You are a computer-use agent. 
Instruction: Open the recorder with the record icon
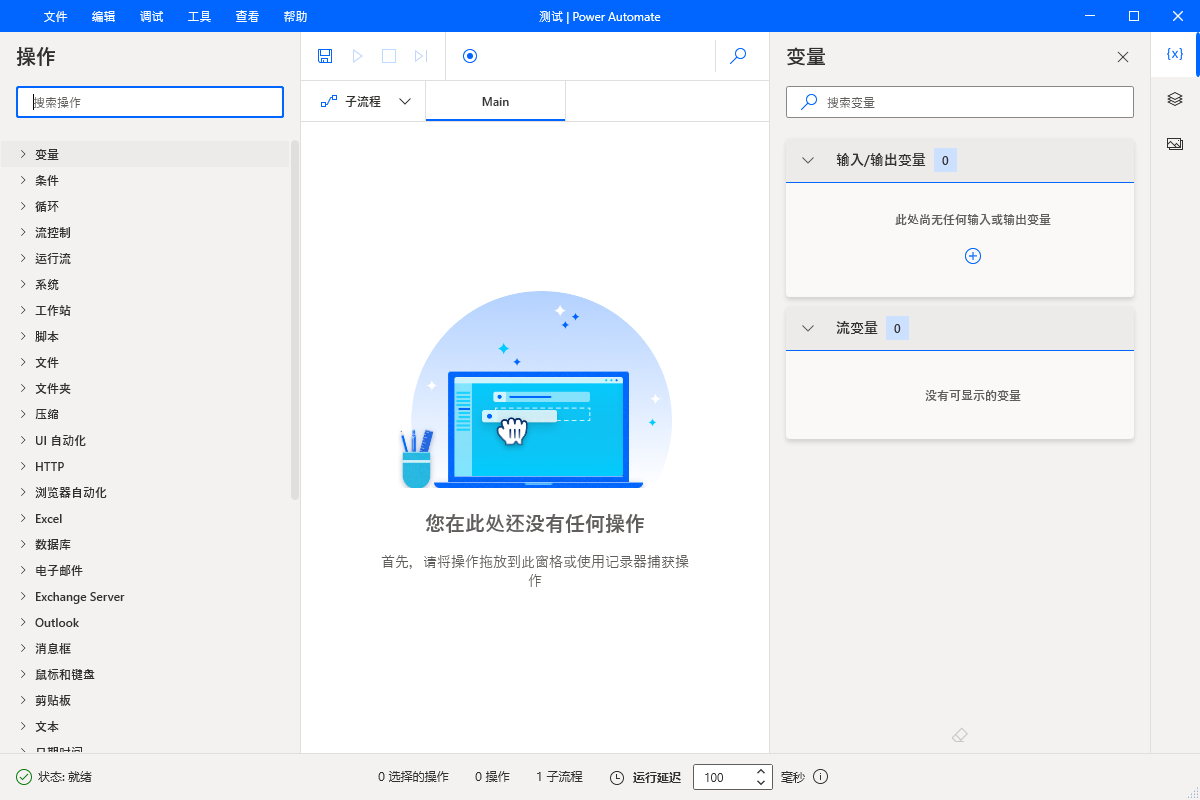coord(469,56)
